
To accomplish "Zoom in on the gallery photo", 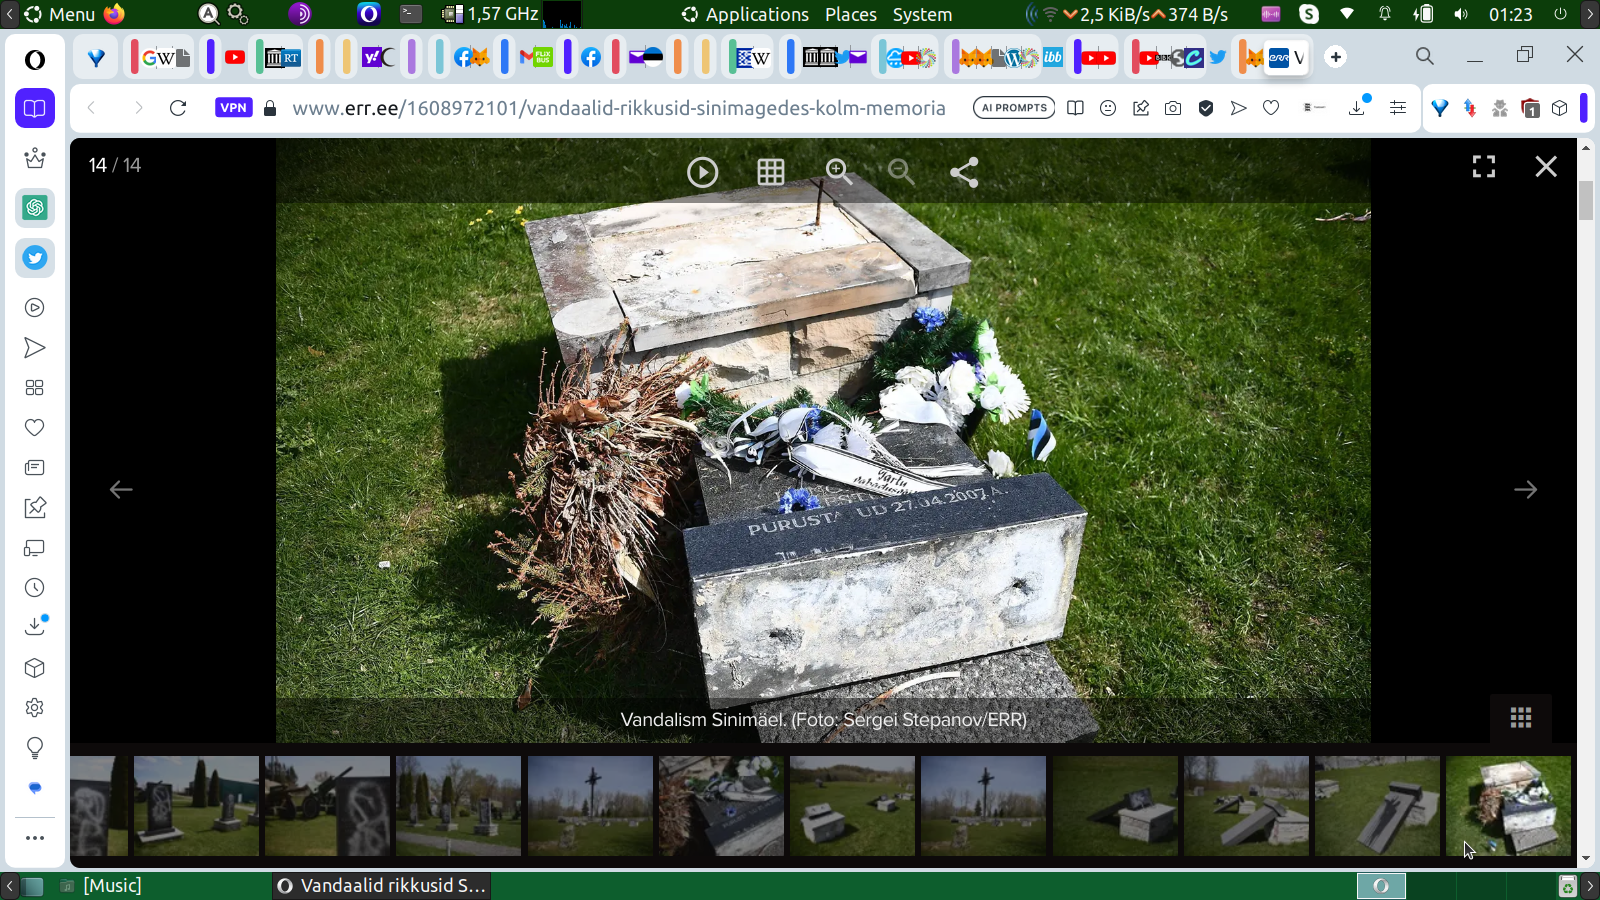I will (x=838, y=172).
